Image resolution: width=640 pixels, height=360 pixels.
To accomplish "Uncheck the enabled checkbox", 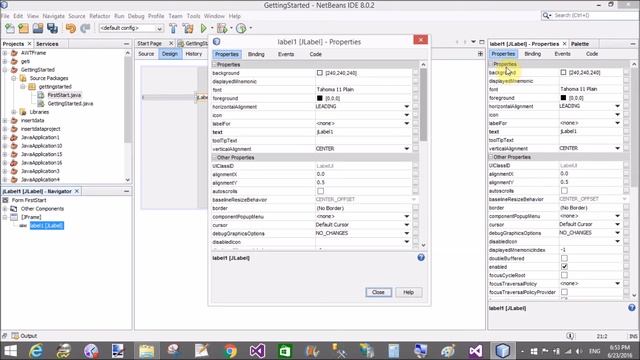I will pos(564,267).
